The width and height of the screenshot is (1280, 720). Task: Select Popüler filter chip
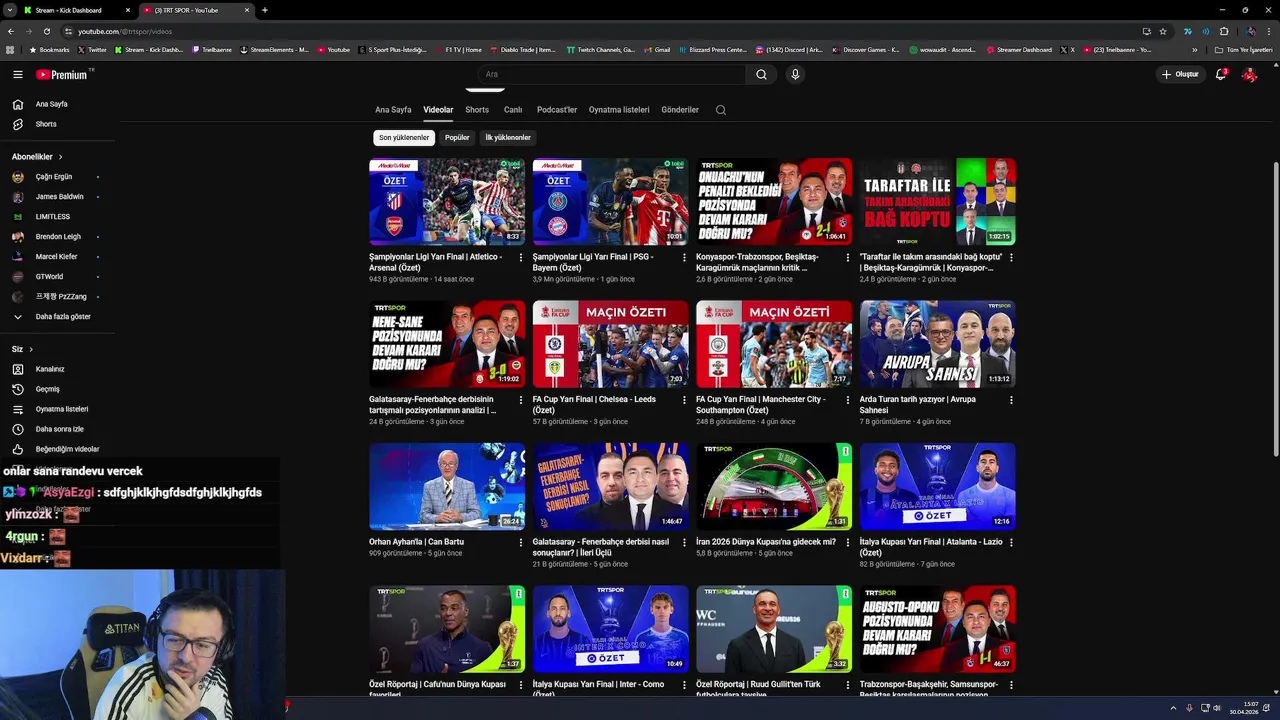457,138
